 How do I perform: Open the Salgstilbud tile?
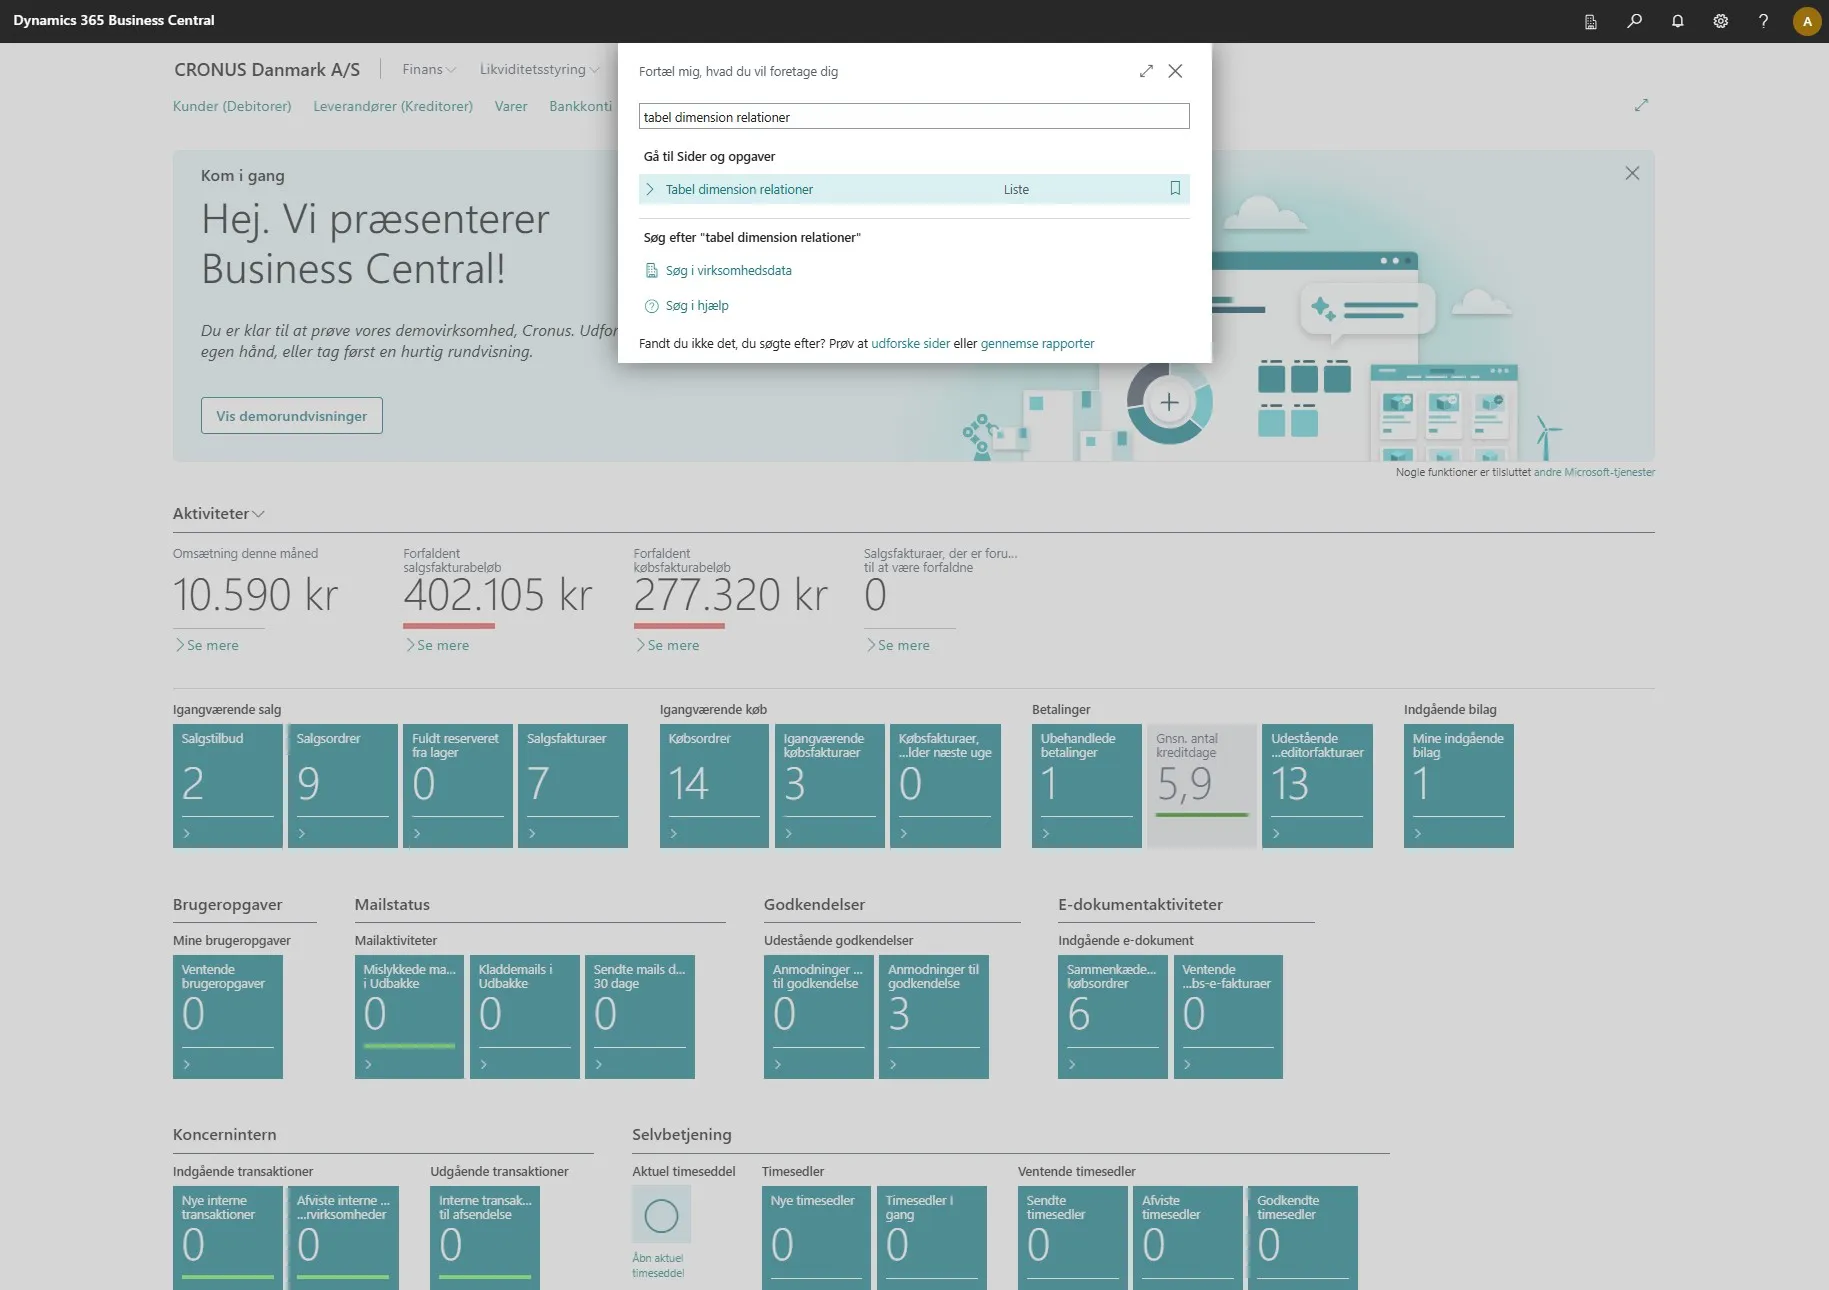(228, 786)
